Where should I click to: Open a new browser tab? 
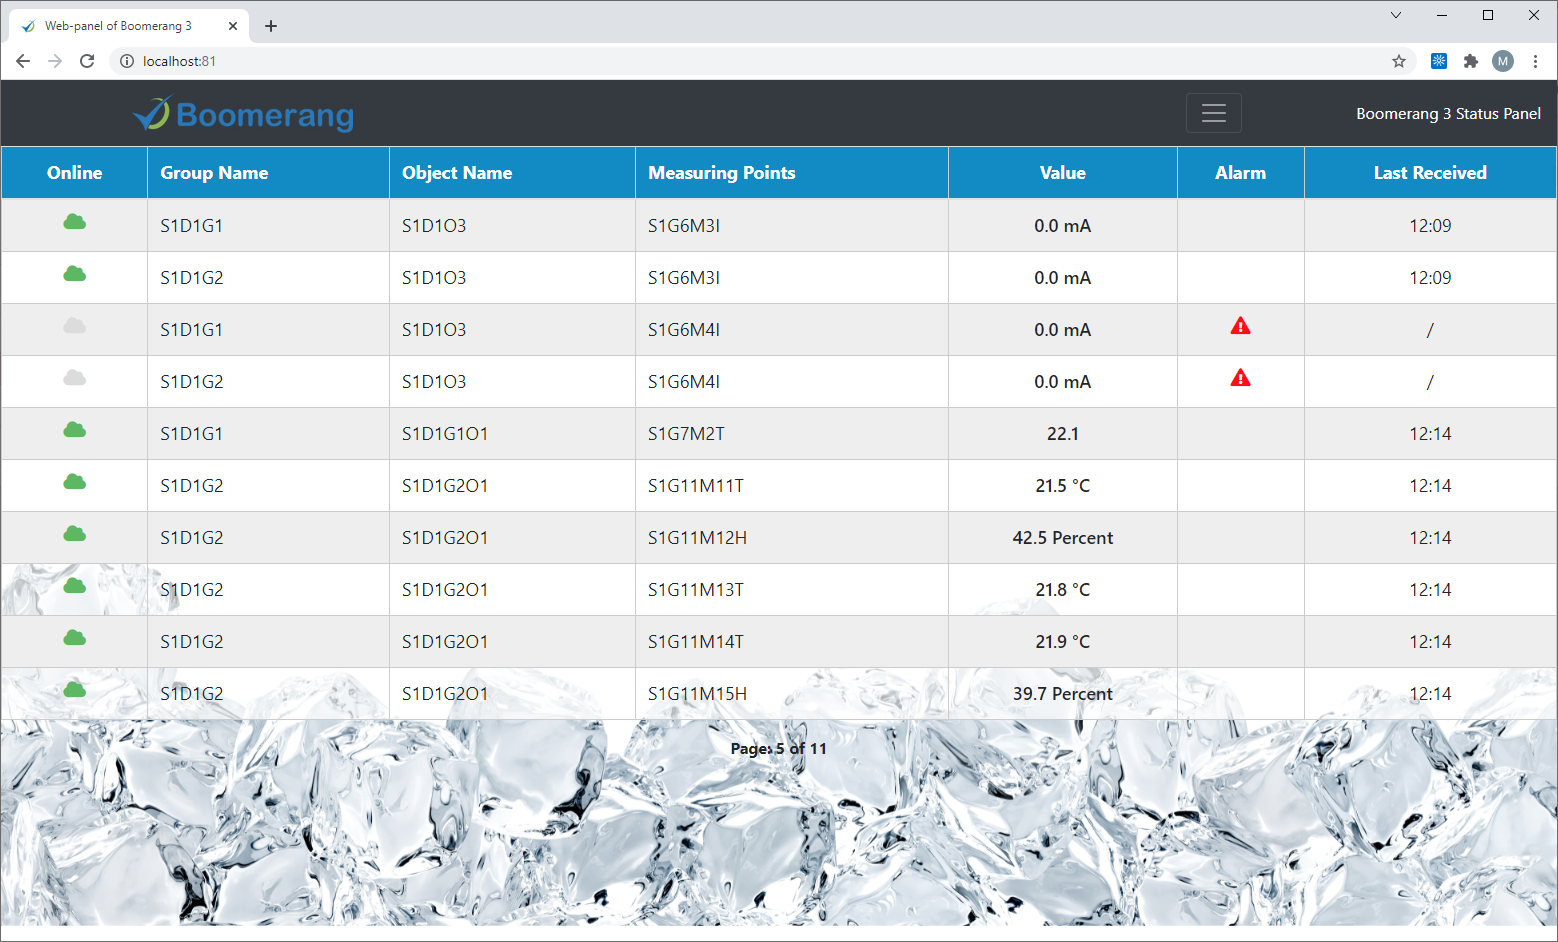[271, 26]
